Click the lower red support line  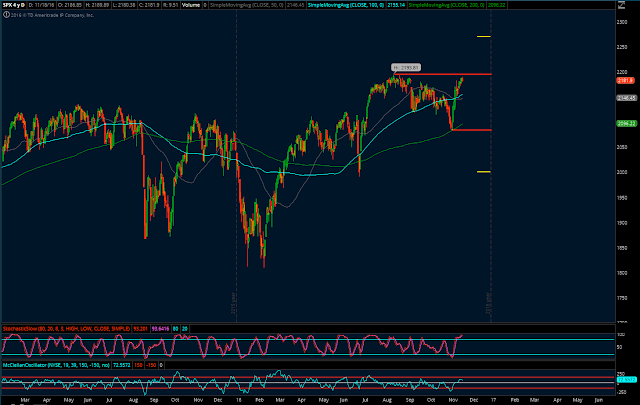pyautogui.click(x=472, y=130)
